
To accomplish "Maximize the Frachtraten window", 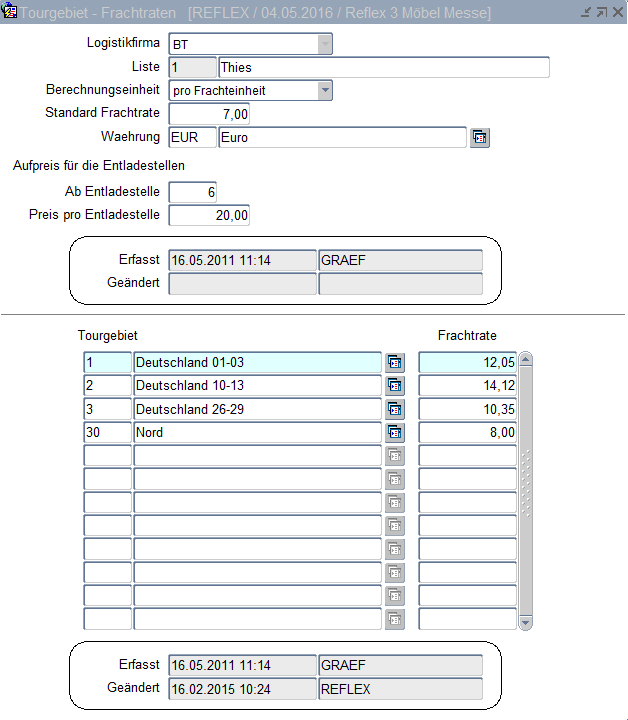I will (601, 12).
